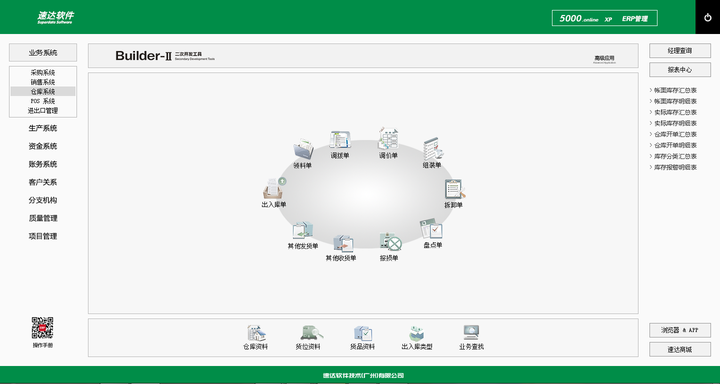Image resolution: width=720 pixels, height=384 pixels.
Task: Open the 盘点单 icon
Action: 431,229
